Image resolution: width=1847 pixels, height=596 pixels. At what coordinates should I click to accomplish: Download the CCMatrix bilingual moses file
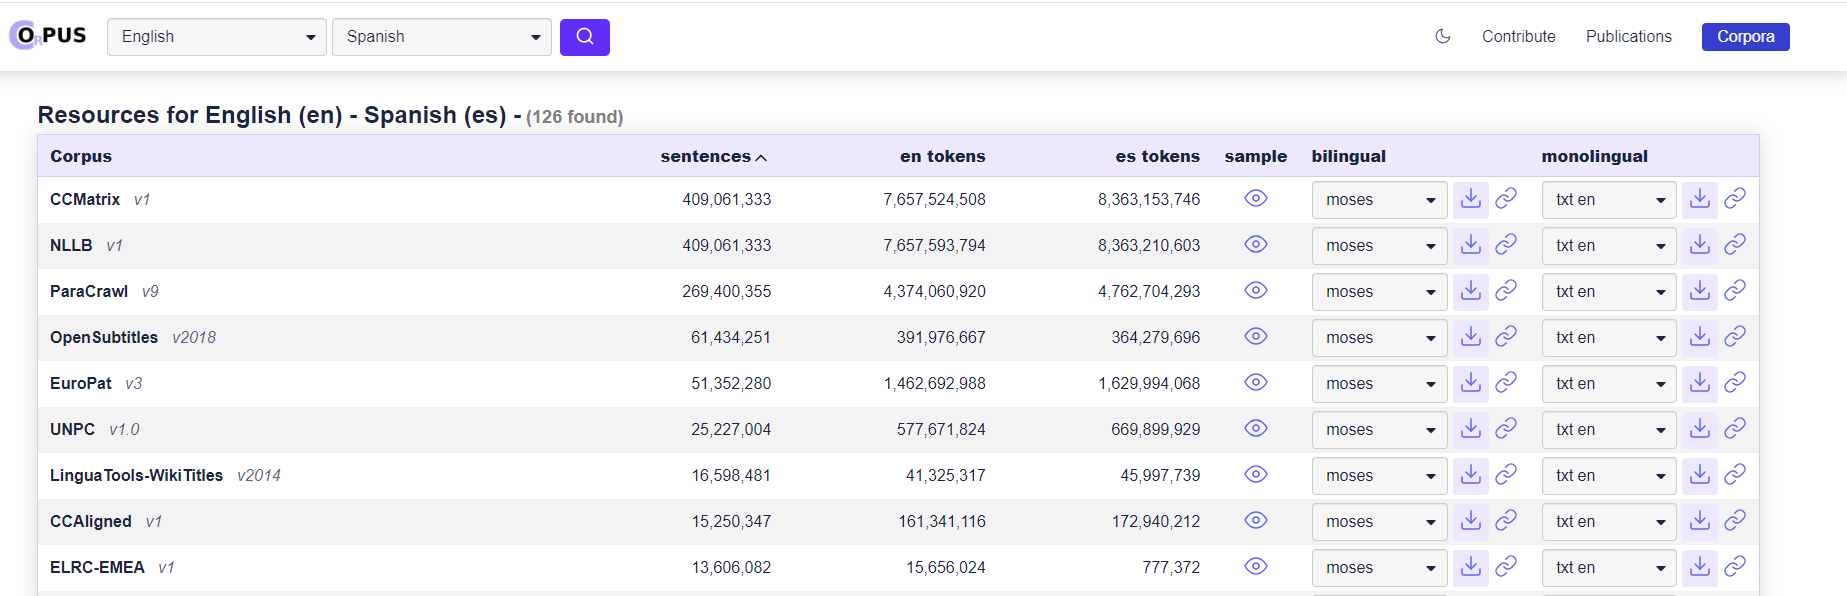[1470, 199]
